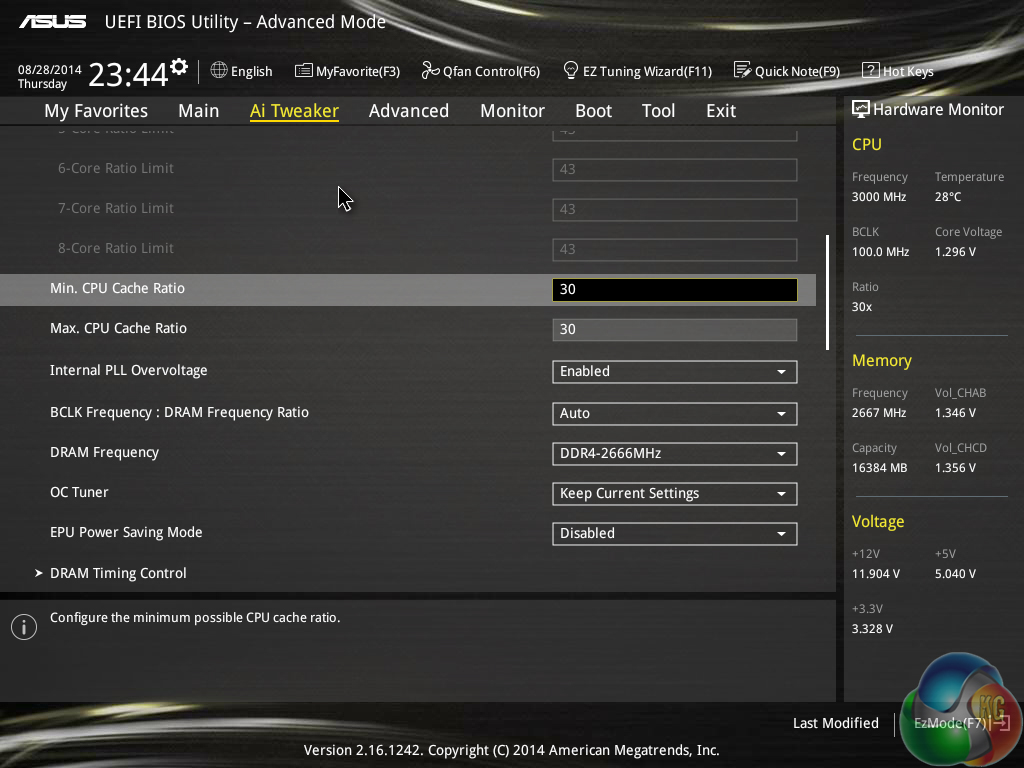Select the Internal PLL Overvoltage label

point(129,370)
